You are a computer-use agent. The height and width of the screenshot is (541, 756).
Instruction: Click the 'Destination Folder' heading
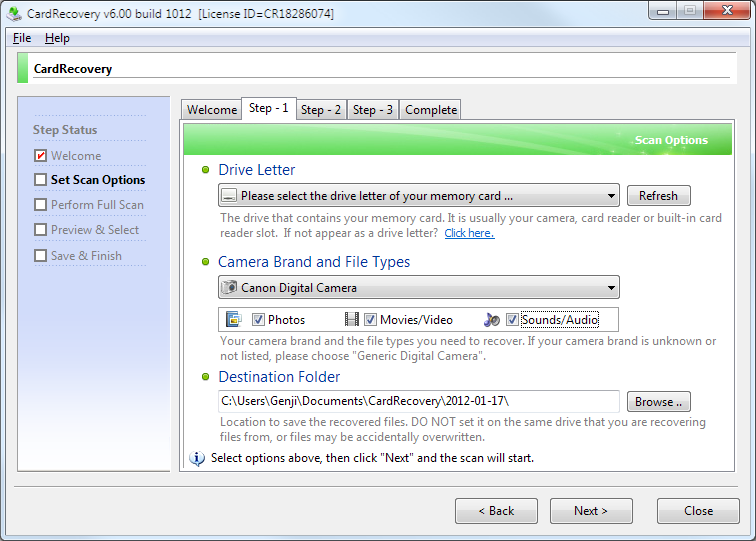[x=279, y=377]
